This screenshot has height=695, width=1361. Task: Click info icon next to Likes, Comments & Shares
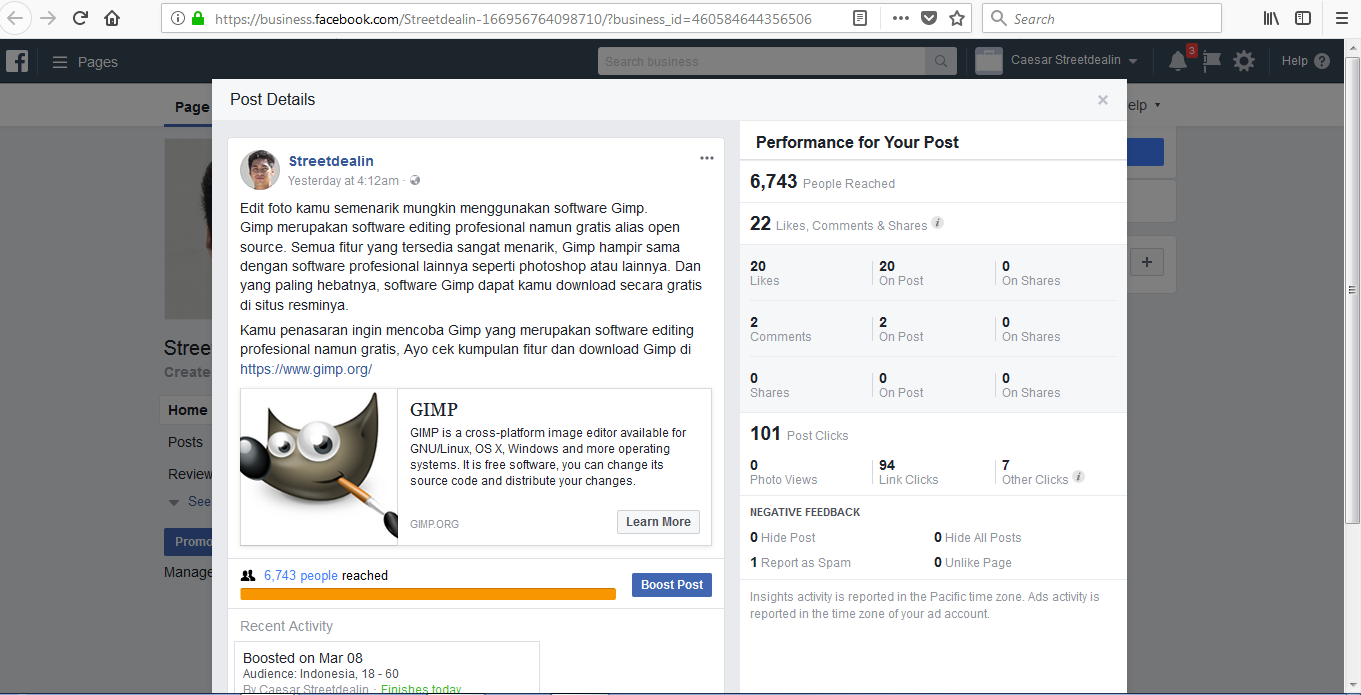coord(937,223)
